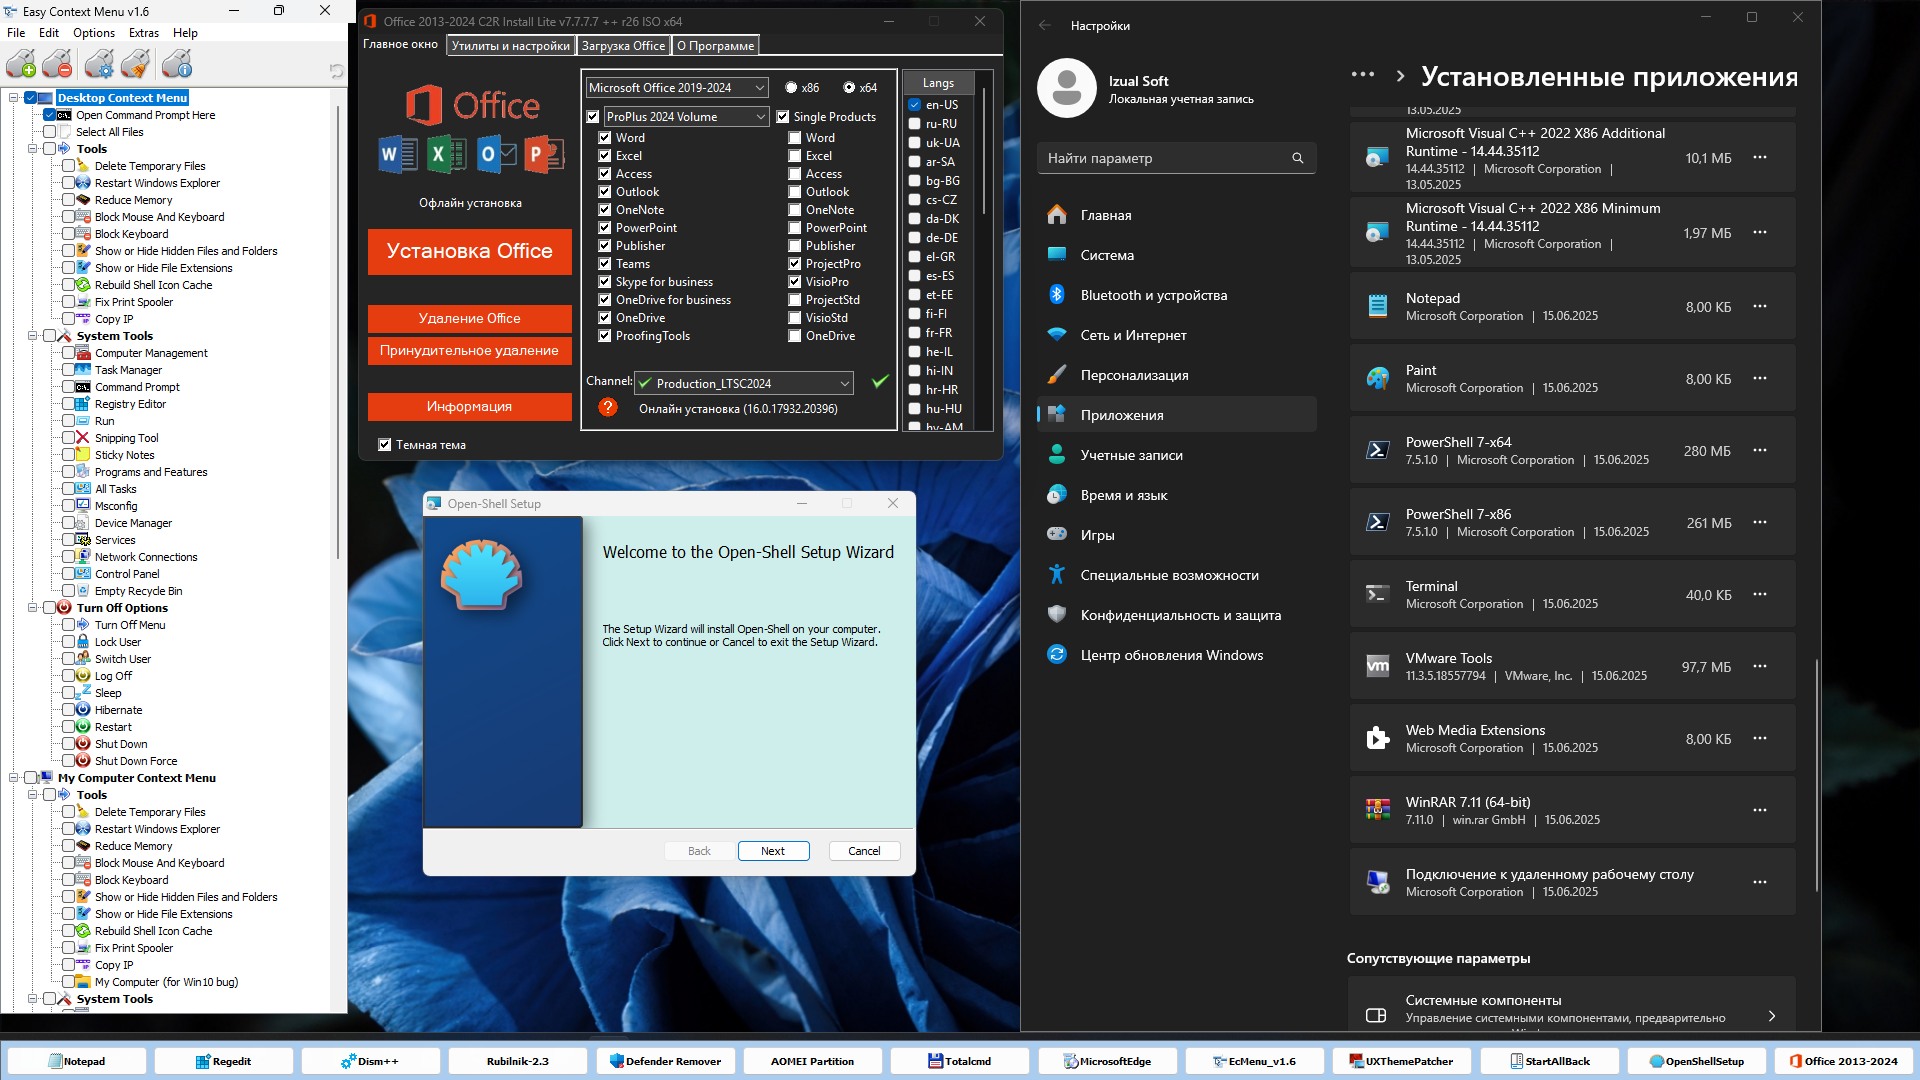1920x1080 pixels.
Task: Launch Defender Remover from the taskbar
Action: pyautogui.click(x=666, y=1061)
